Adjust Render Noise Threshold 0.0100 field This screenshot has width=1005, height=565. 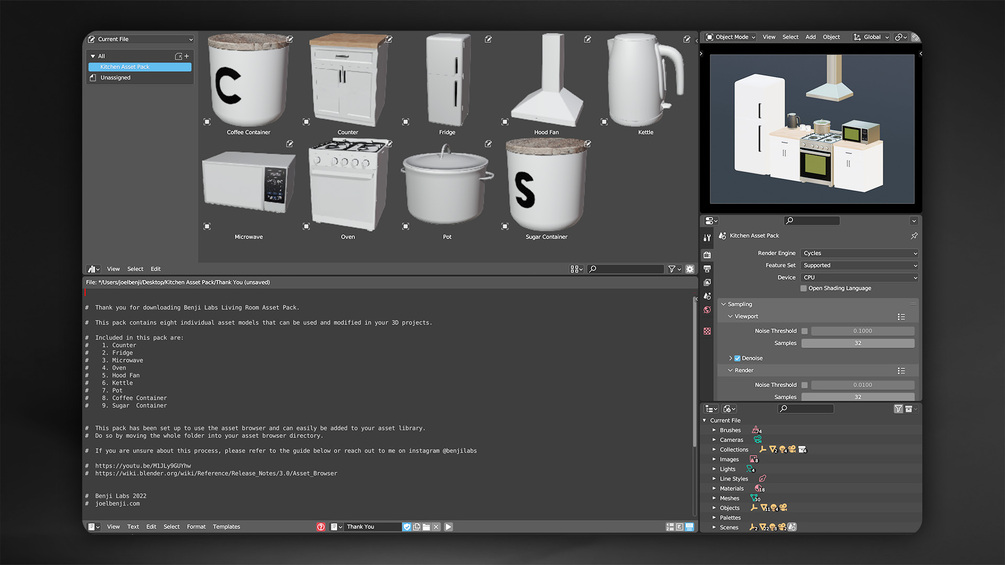tap(863, 385)
